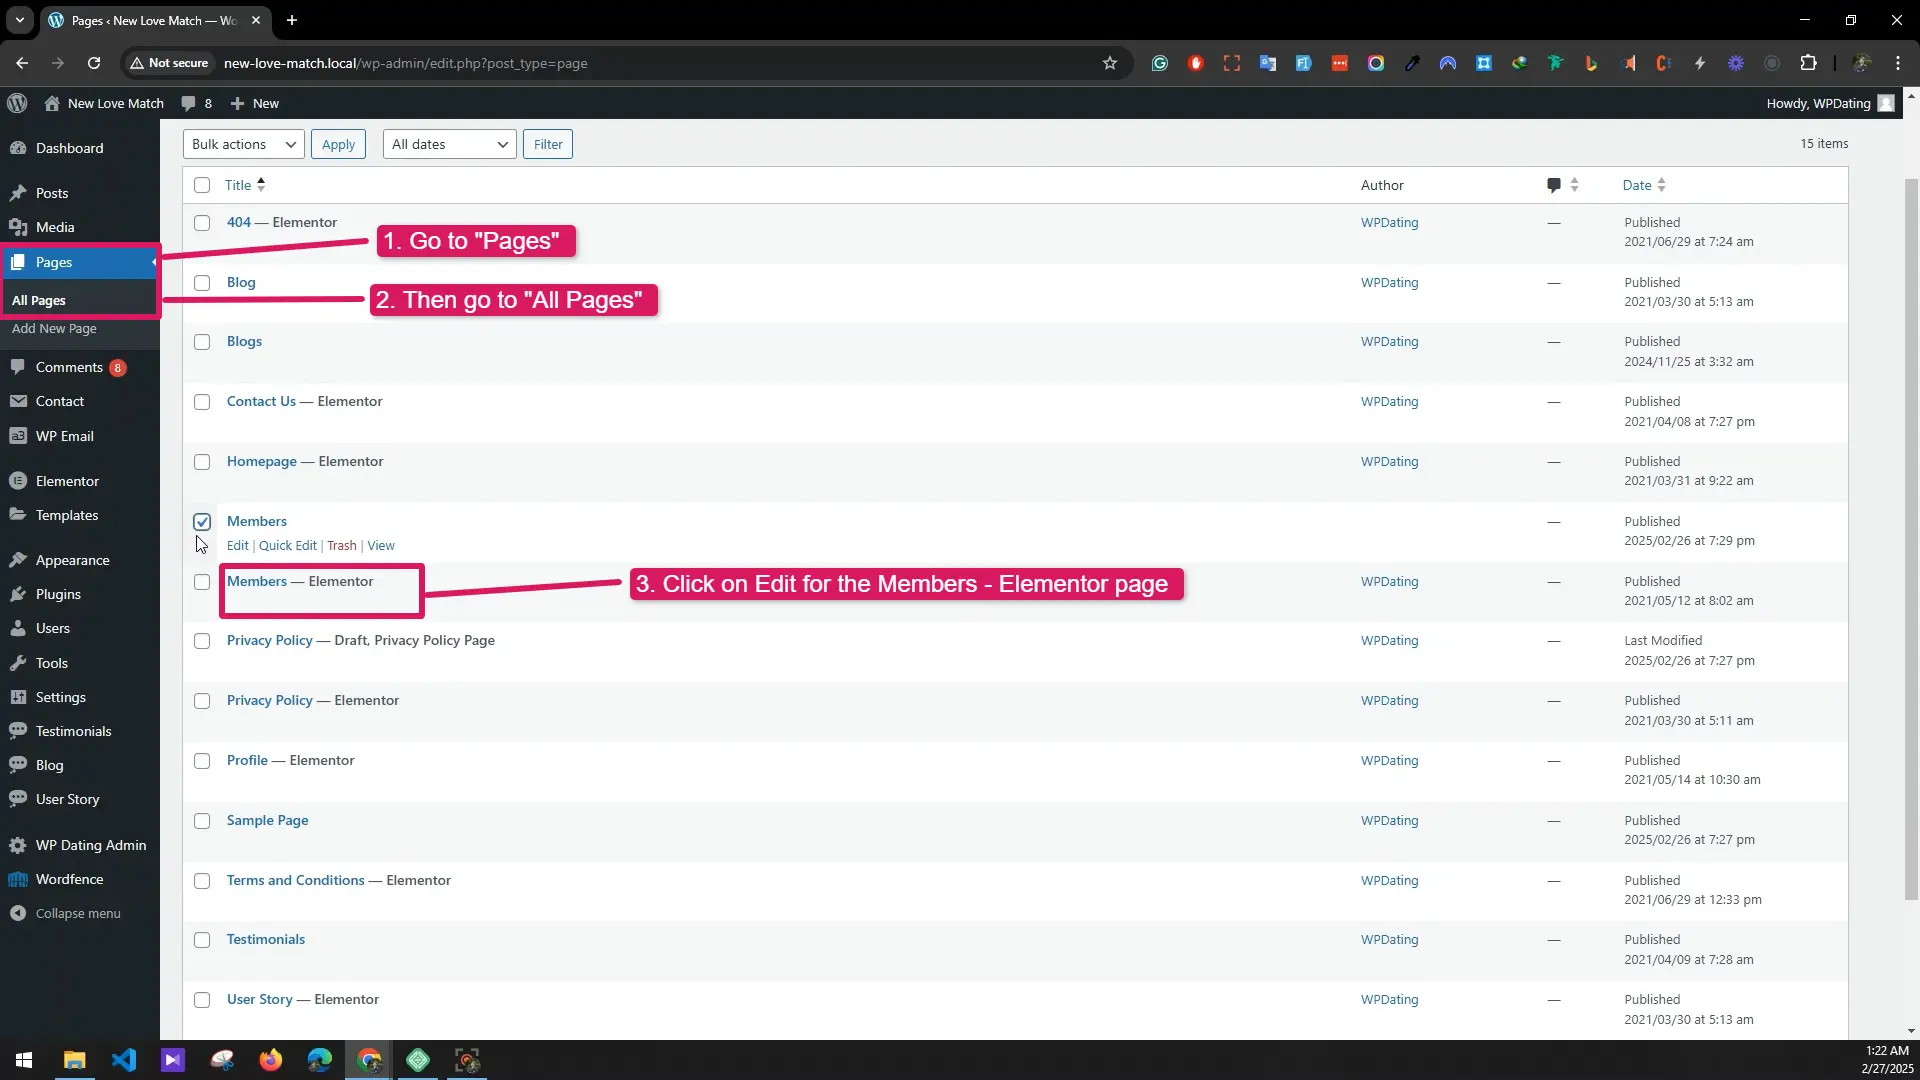Click Quick Edit under Members page

click(x=288, y=546)
